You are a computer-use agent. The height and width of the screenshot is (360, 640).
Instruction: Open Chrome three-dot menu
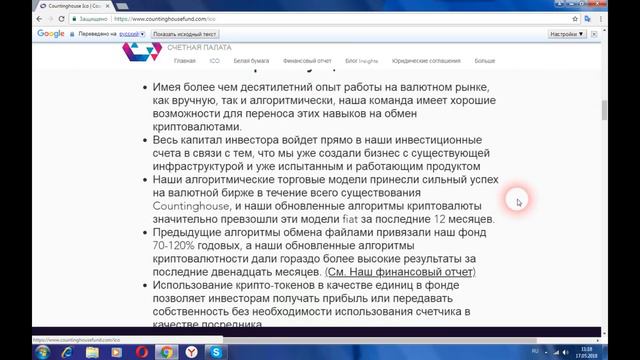coord(601,19)
